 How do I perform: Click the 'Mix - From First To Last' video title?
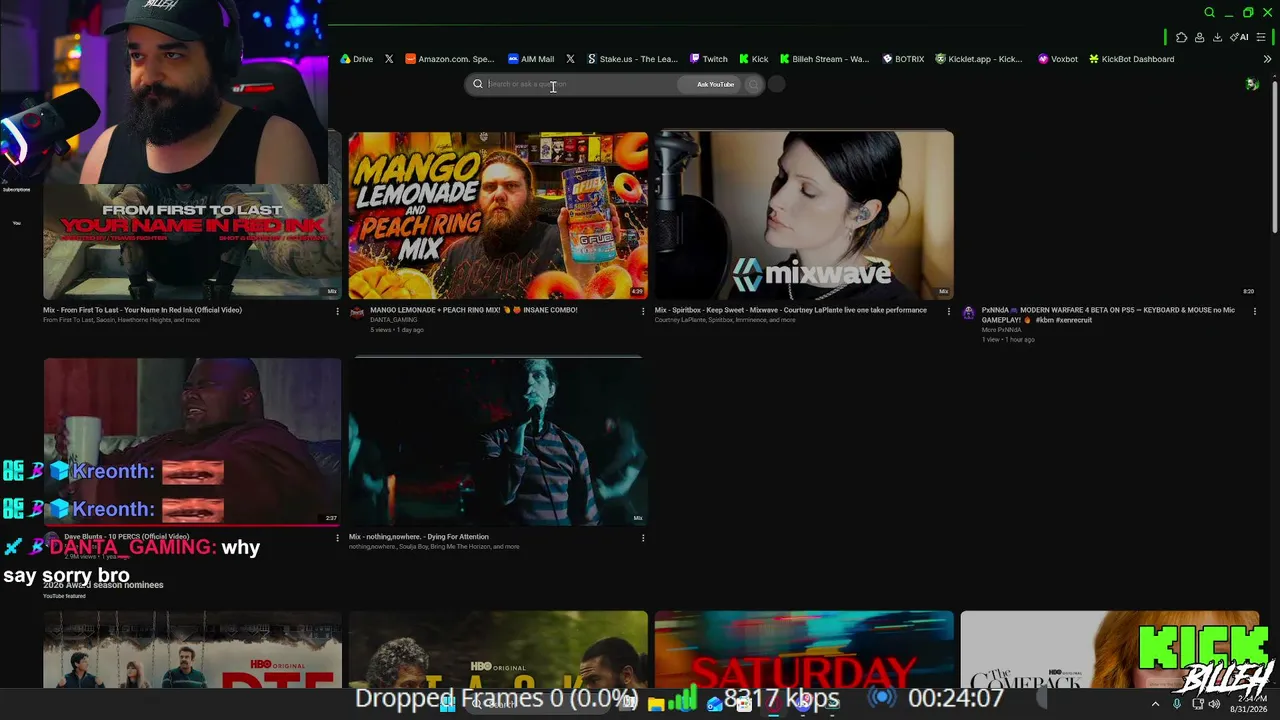142,310
